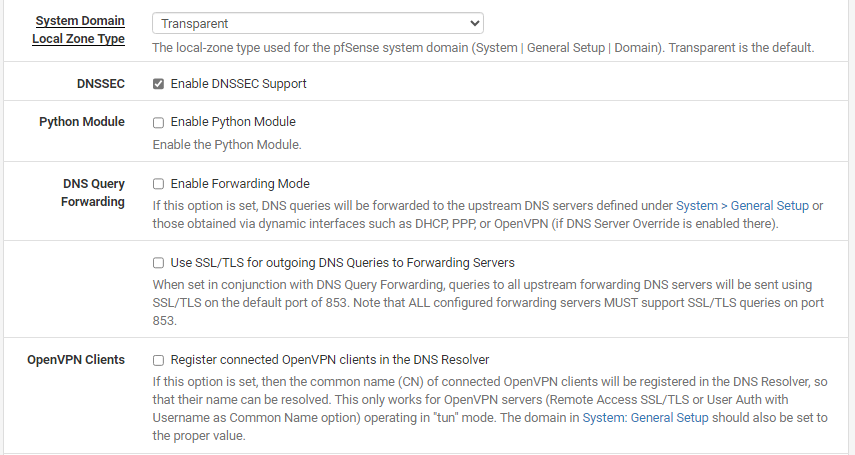Open the System > General Setup link
The height and width of the screenshot is (455, 855).
click(x=742, y=205)
